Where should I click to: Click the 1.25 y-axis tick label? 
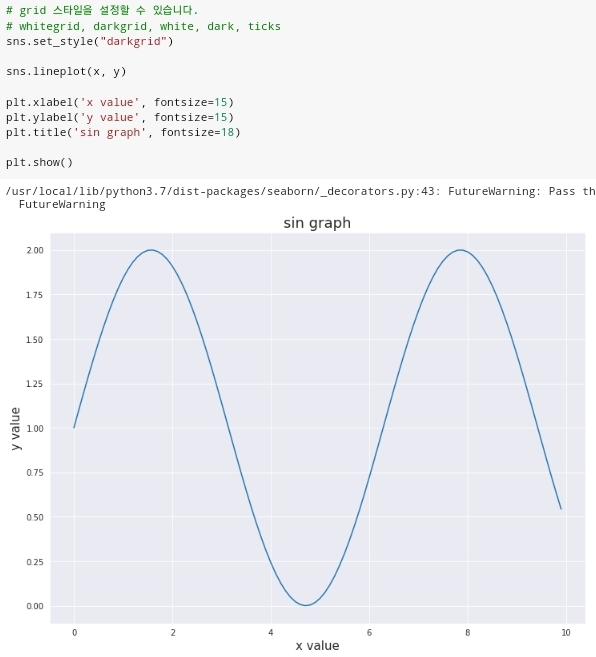pyautogui.click(x=35, y=384)
